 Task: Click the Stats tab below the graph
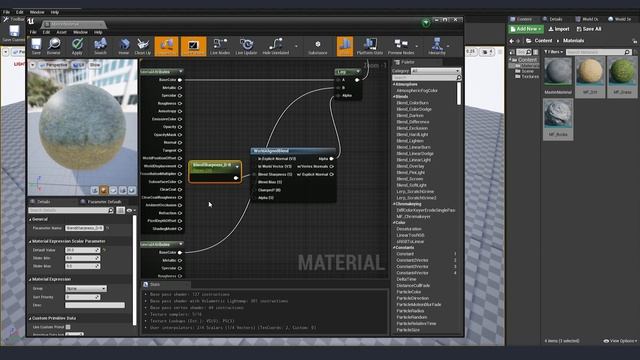click(x=154, y=284)
